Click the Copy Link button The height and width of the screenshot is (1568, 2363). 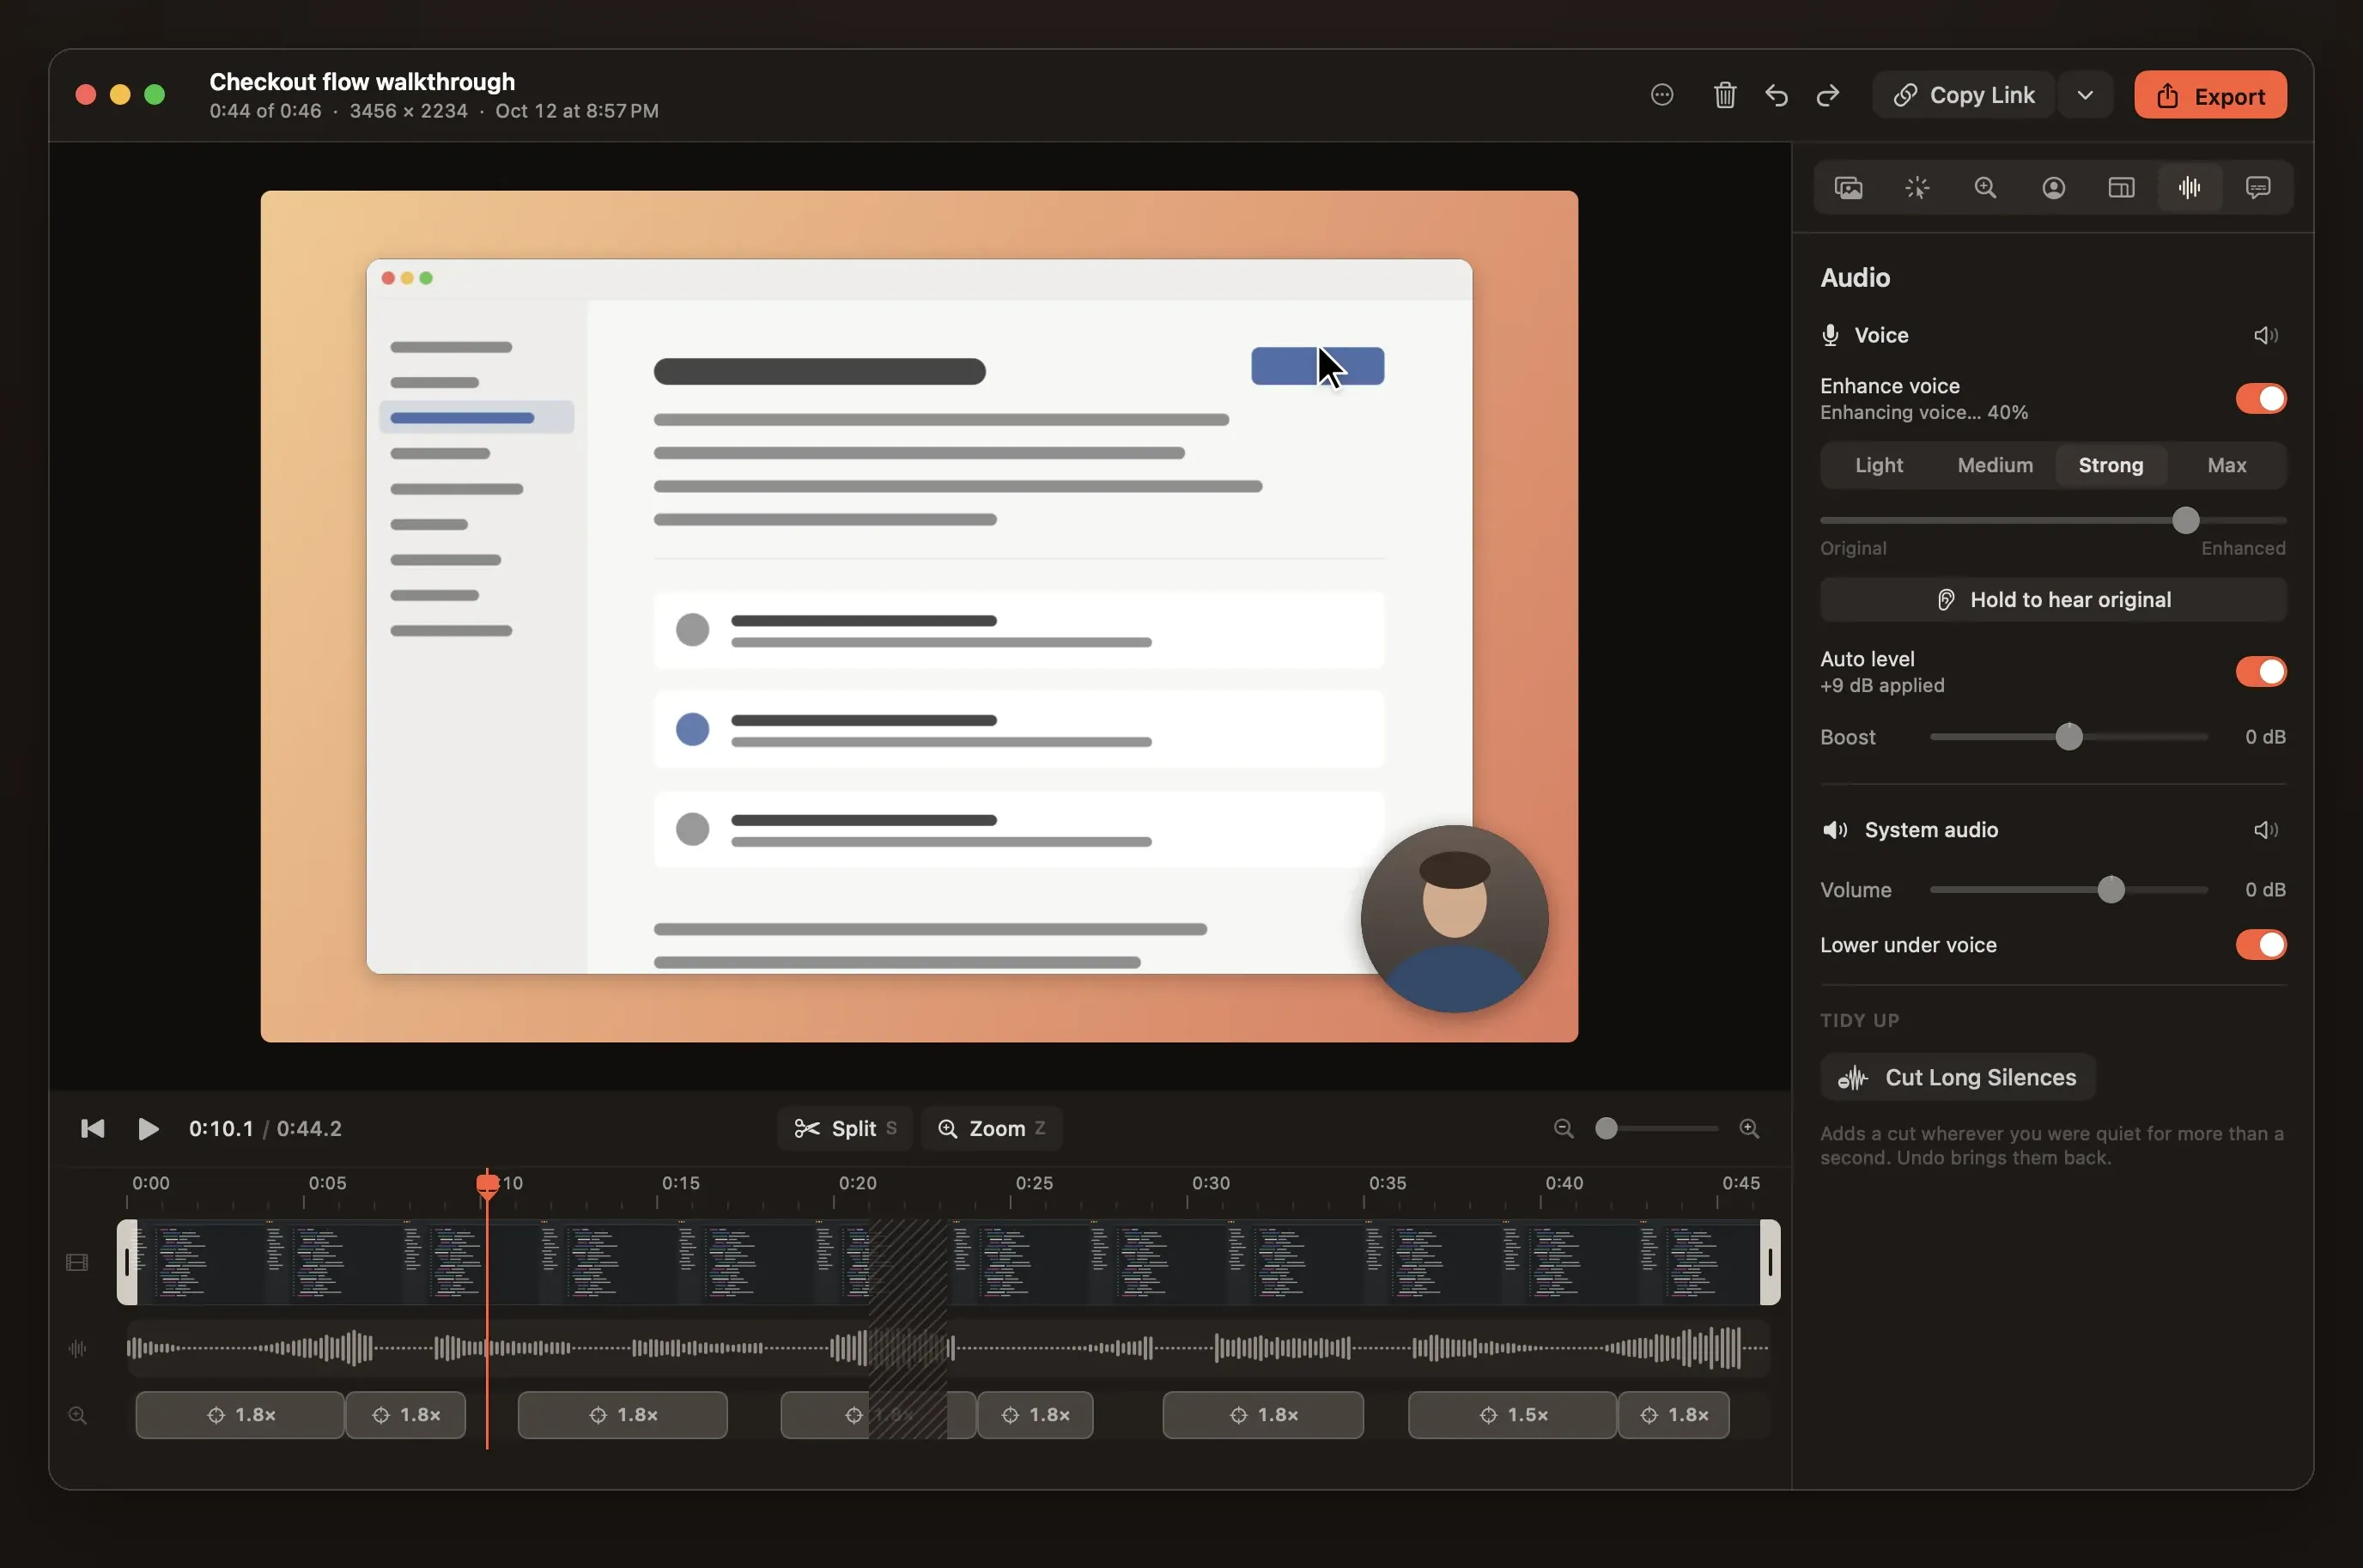[x=1963, y=95]
